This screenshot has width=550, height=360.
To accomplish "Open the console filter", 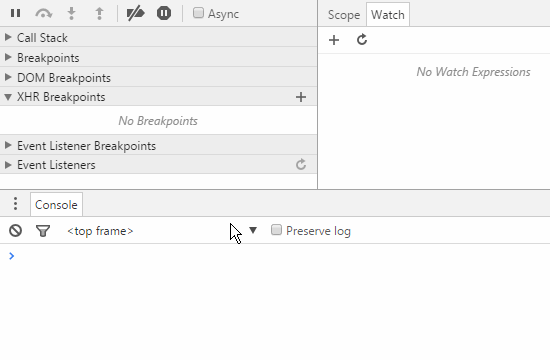I will 43,231.
